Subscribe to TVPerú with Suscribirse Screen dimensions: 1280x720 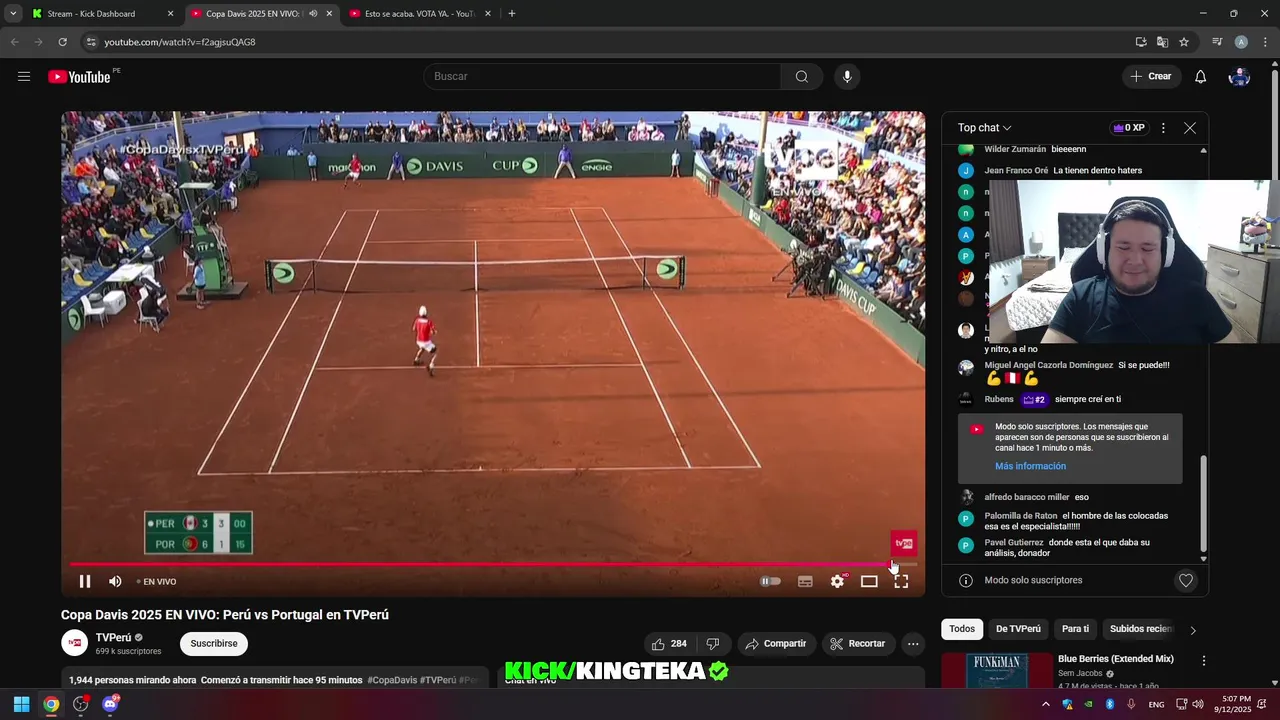(x=214, y=644)
